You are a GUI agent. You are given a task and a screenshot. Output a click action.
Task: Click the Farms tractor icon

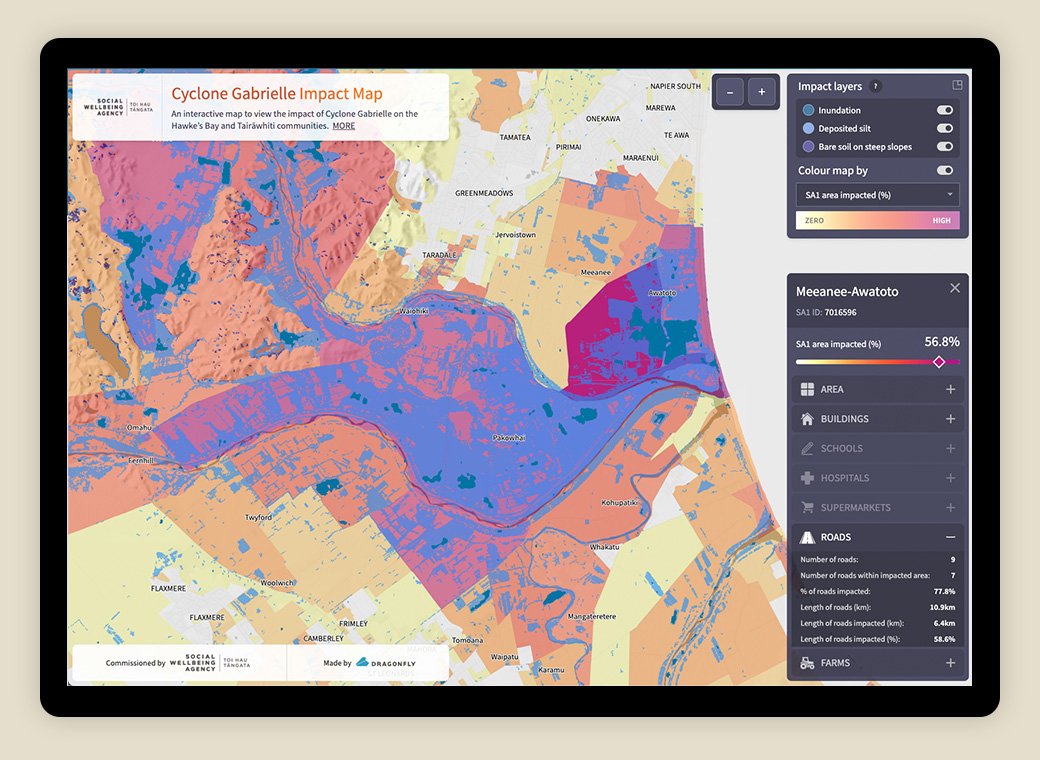807,663
